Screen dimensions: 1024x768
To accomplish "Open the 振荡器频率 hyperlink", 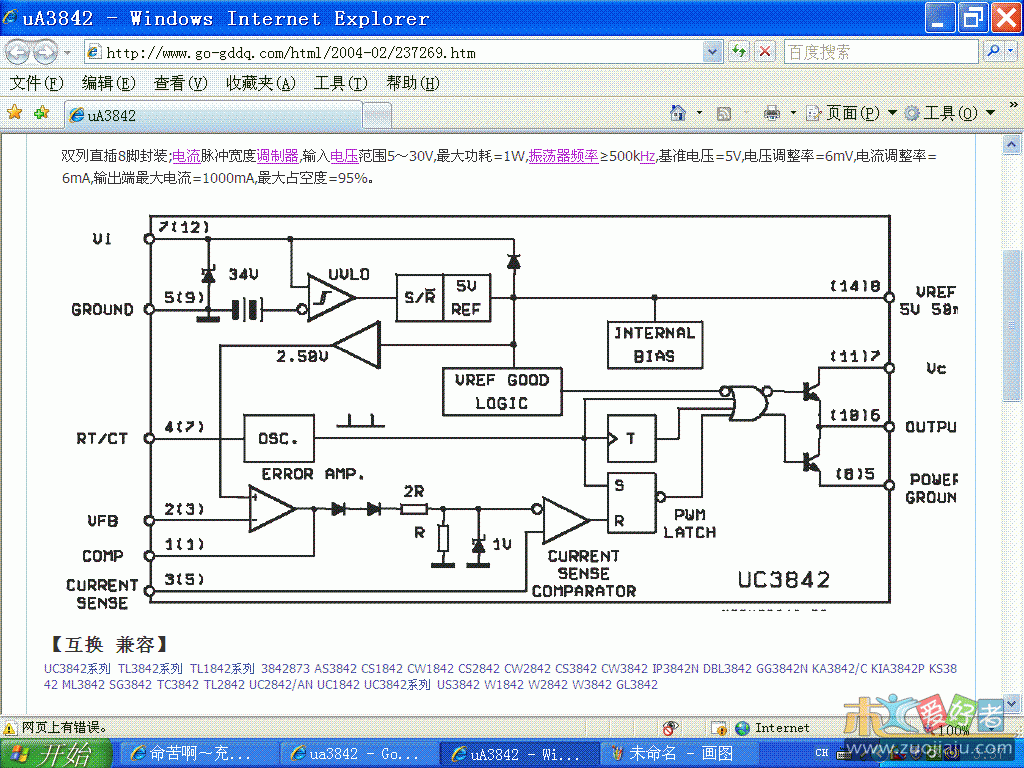I will [563, 156].
